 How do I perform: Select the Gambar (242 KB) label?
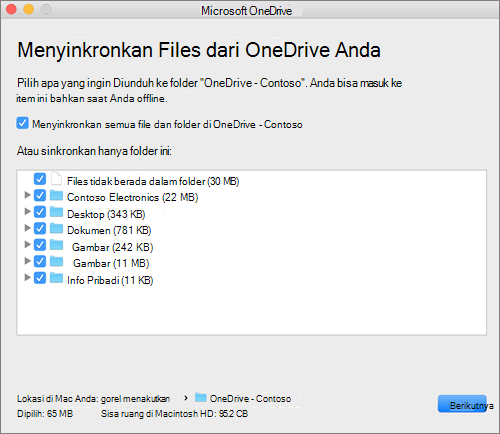tap(113, 247)
